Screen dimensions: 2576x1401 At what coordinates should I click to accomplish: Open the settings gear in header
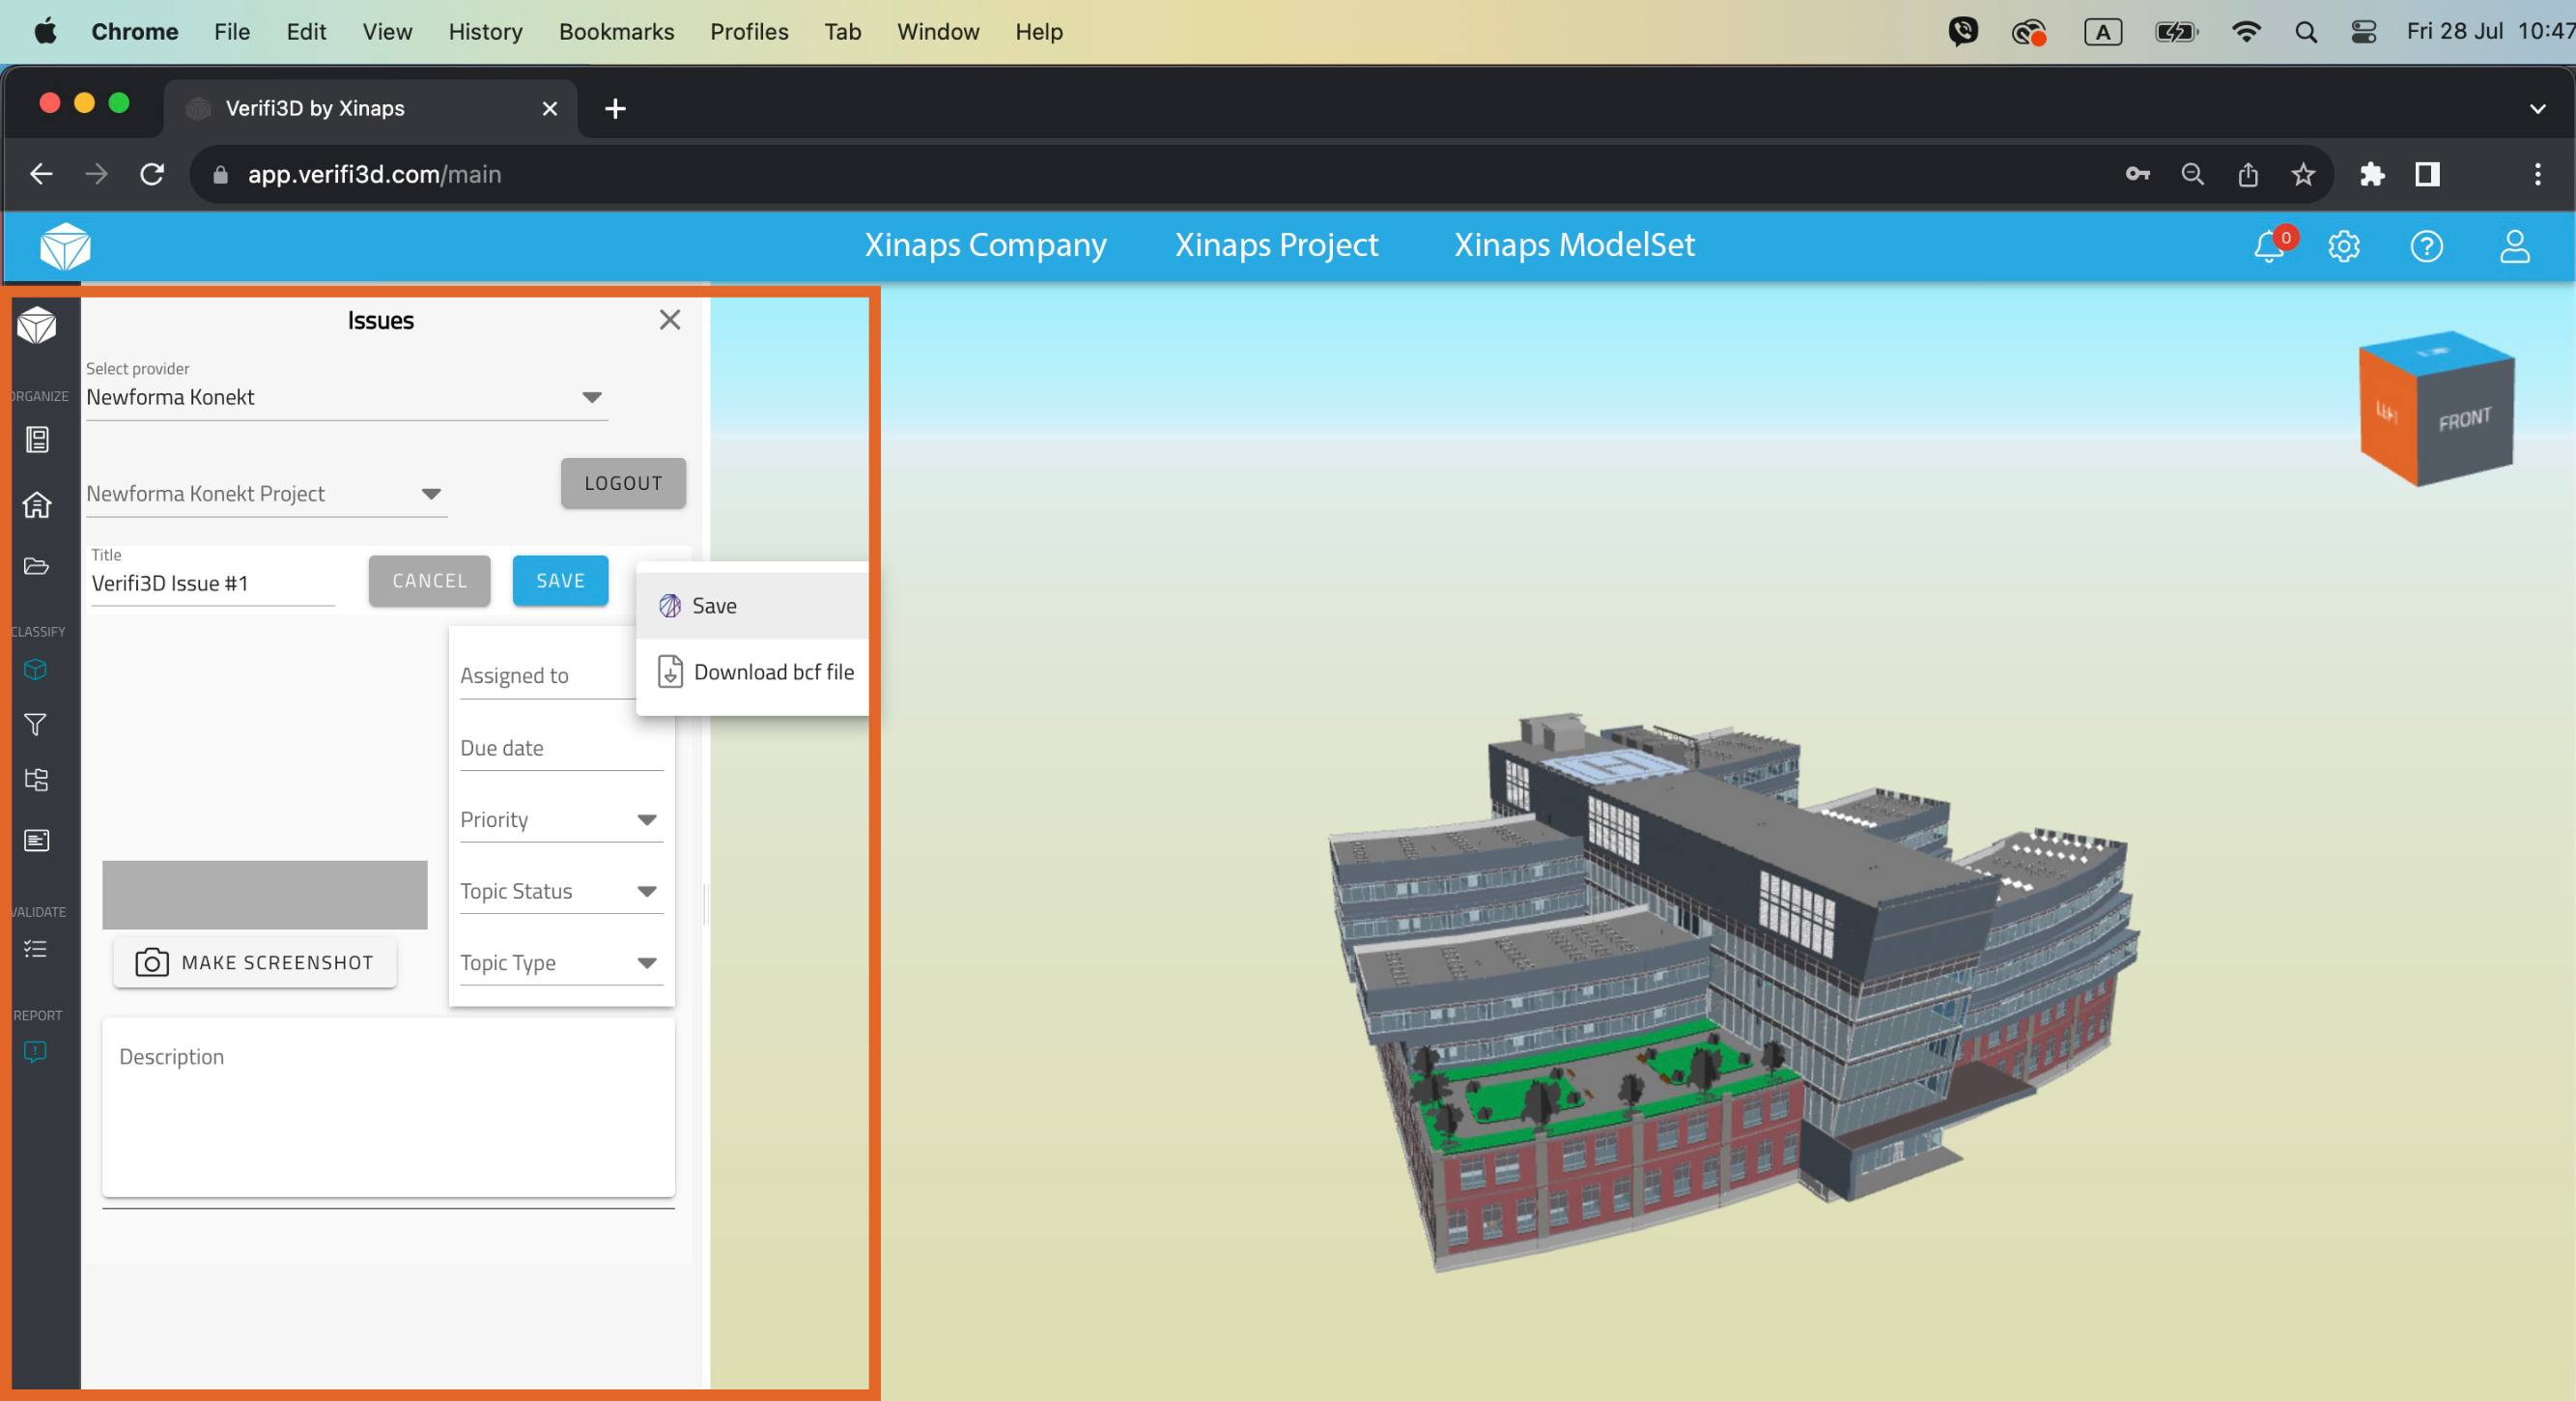2343,246
